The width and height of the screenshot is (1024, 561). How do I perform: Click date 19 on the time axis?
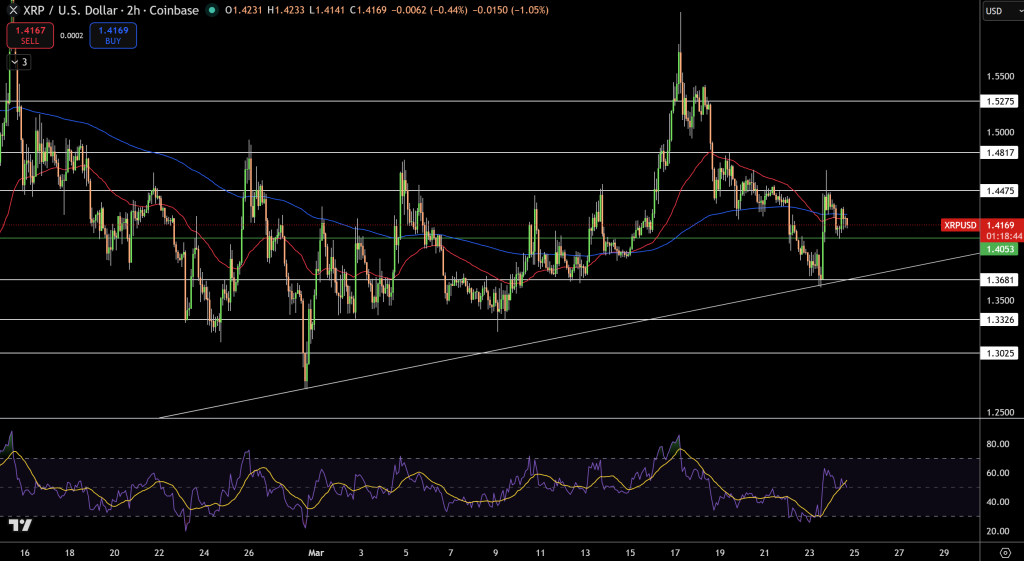(x=720, y=552)
